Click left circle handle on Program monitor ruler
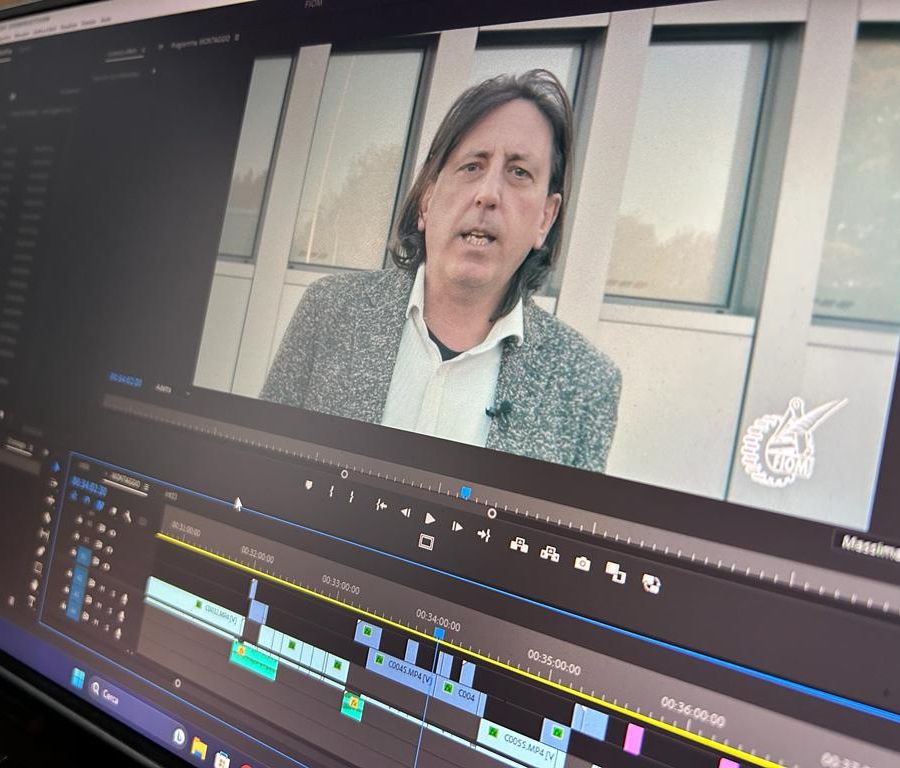 pyautogui.click(x=344, y=474)
